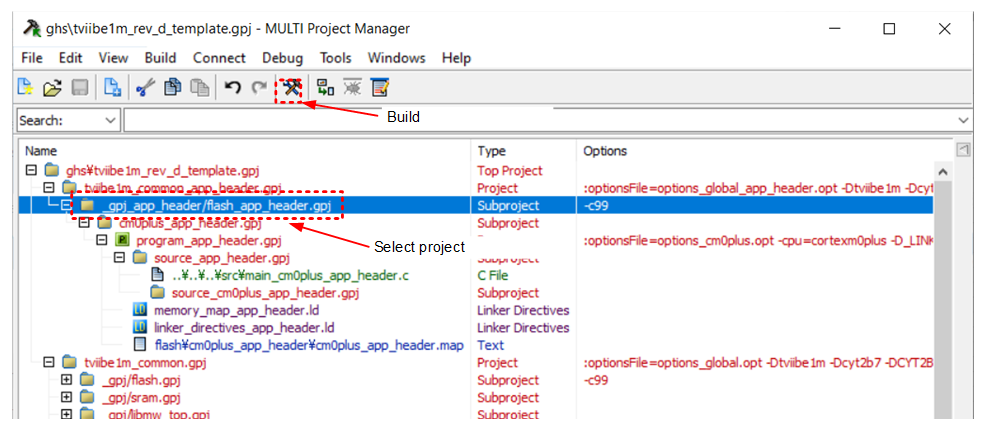This screenshot has width=986, height=441.
Task: Click the tviibe1m_common.gpj folder icon
Action: coord(69,362)
